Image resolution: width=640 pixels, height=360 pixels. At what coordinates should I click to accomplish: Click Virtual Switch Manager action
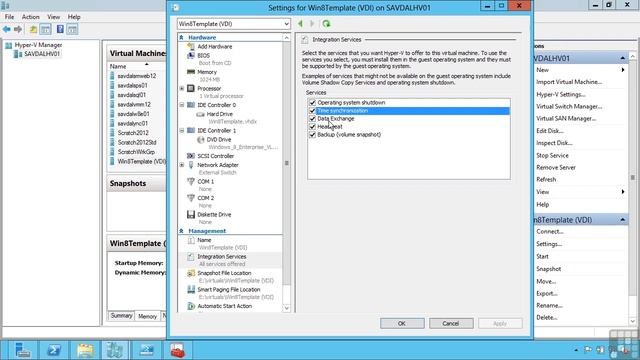pyautogui.click(x=569, y=107)
